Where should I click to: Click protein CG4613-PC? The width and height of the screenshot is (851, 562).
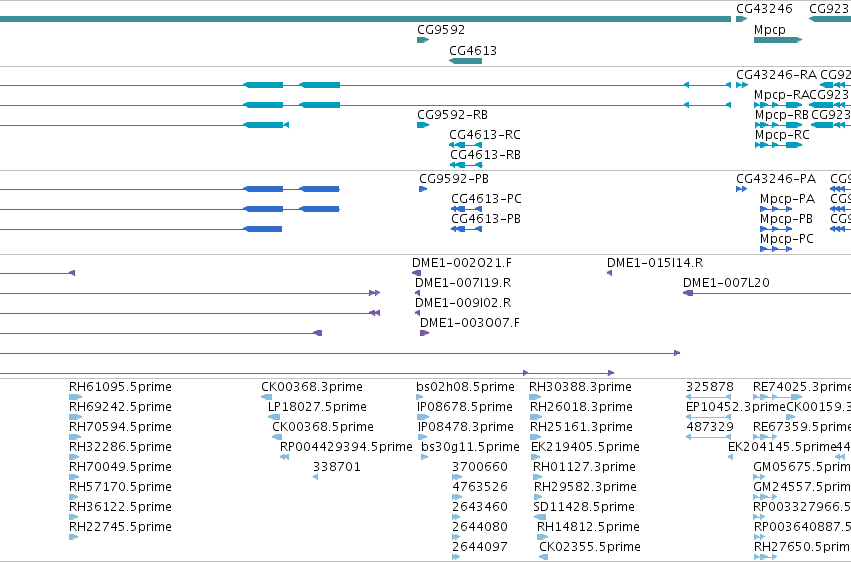486,199
